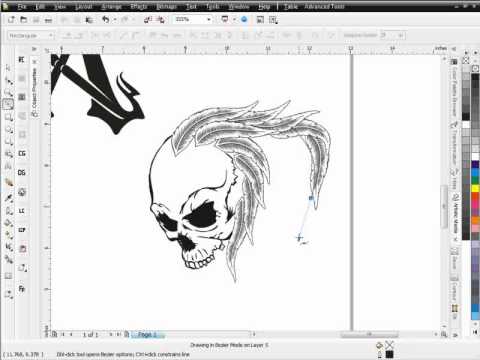This screenshot has height=360, width=480.
Task: Open the Arrange menu
Action: coord(111,6)
